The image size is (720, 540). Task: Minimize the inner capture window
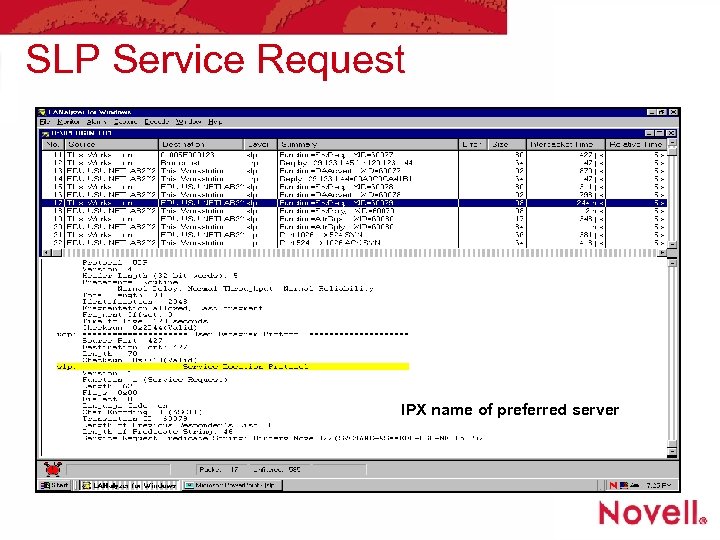[x=649, y=133]
